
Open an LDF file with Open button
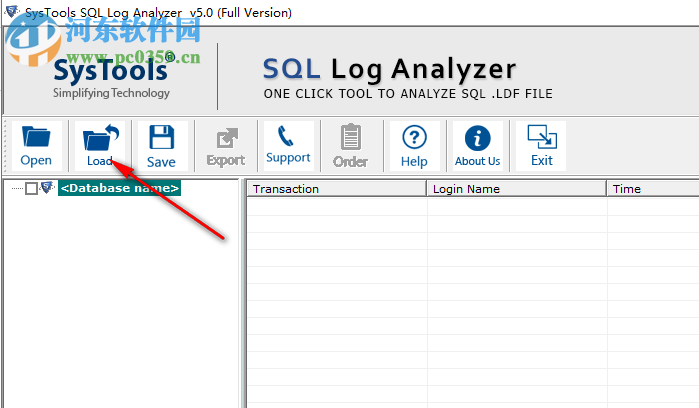(36, 146)
